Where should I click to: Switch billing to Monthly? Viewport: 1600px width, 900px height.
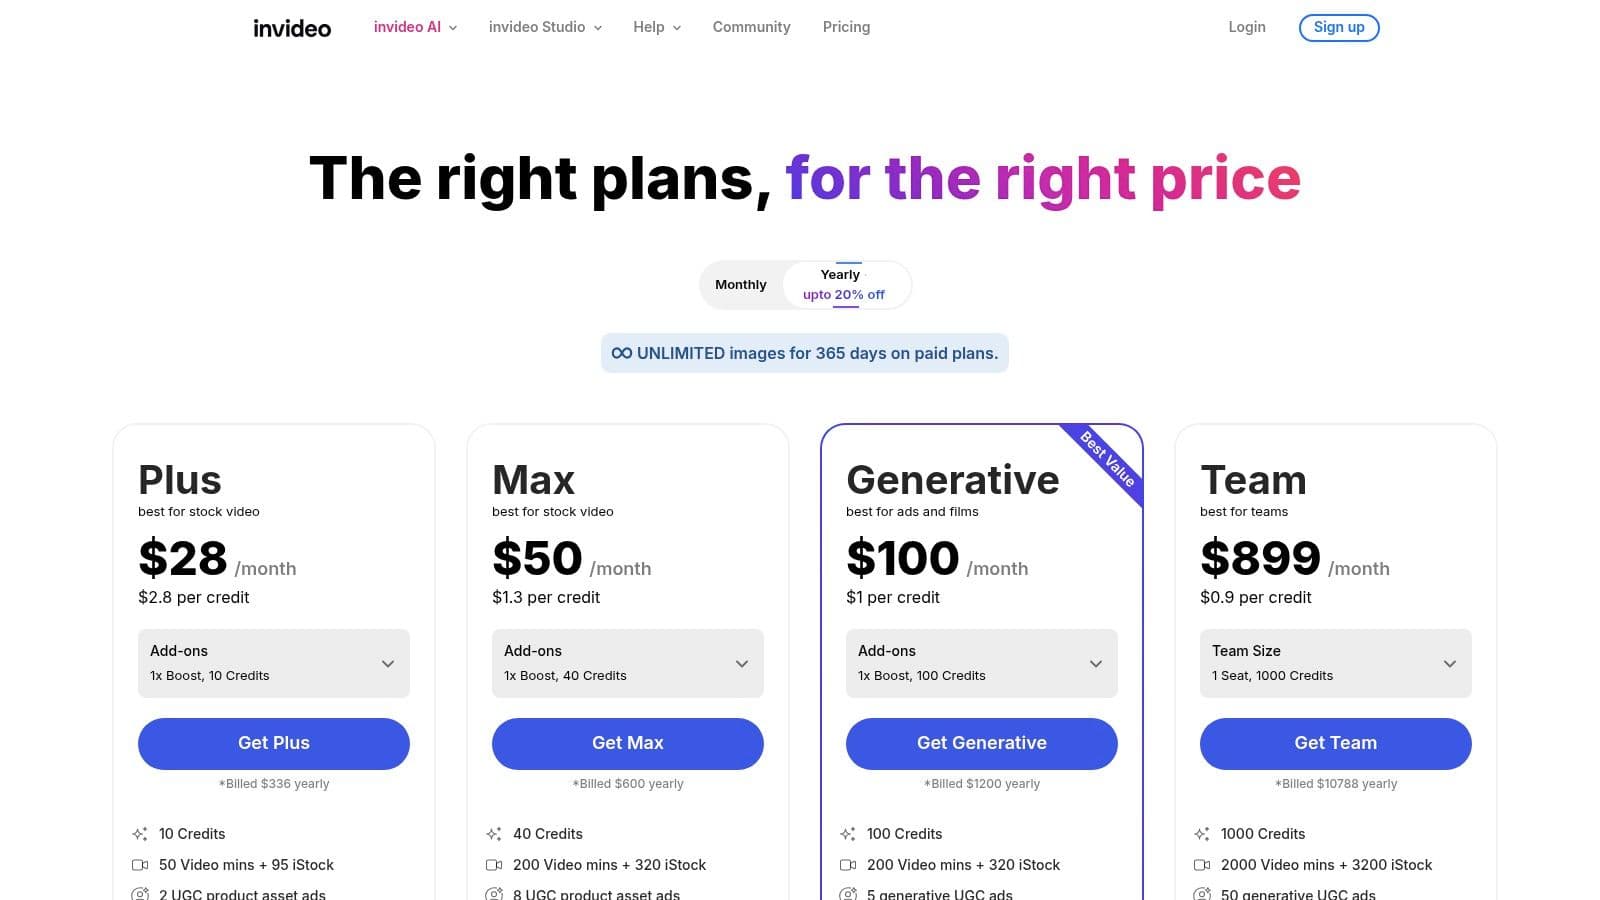pos(740,284)
